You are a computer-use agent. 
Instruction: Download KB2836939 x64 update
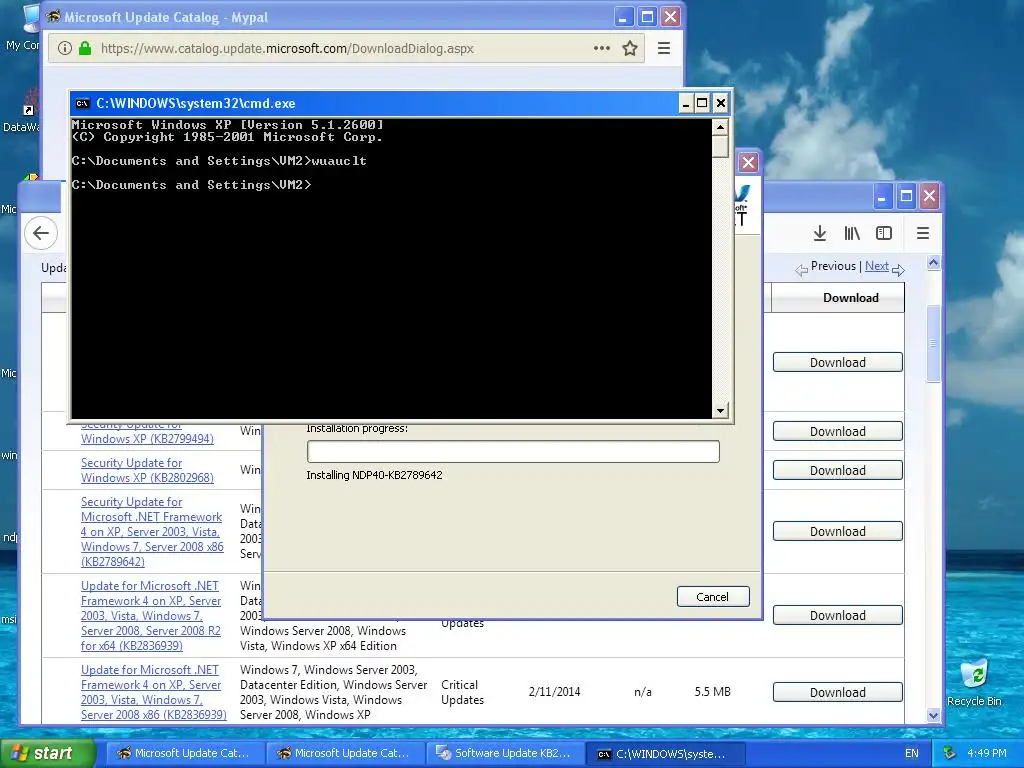[x=838, y=615]
